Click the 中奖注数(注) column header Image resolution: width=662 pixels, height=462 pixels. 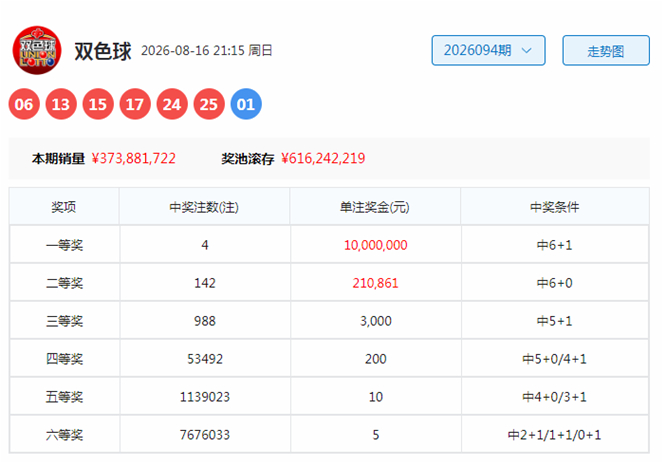204,207
